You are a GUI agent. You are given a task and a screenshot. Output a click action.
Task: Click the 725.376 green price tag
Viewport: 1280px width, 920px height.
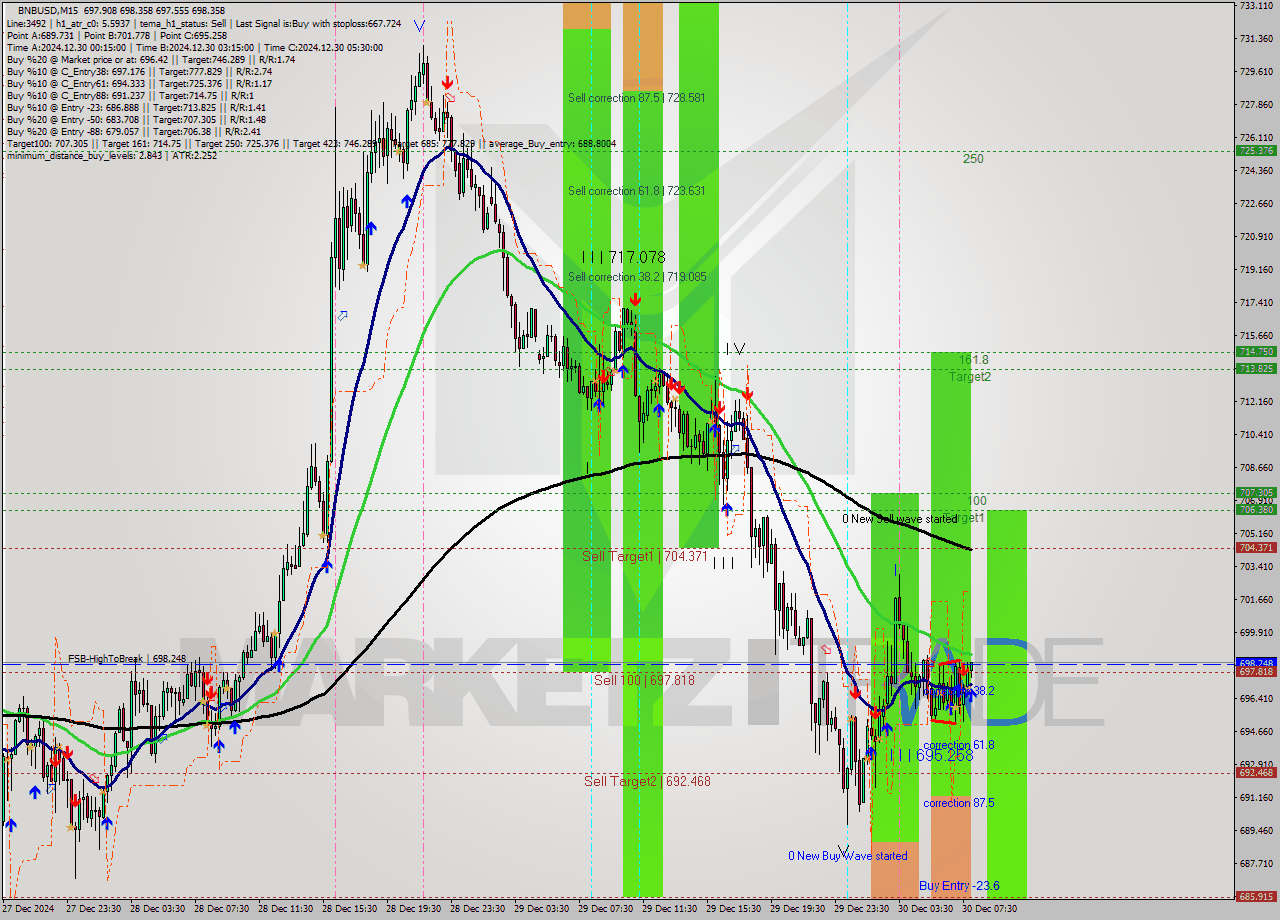point(1256,151)
